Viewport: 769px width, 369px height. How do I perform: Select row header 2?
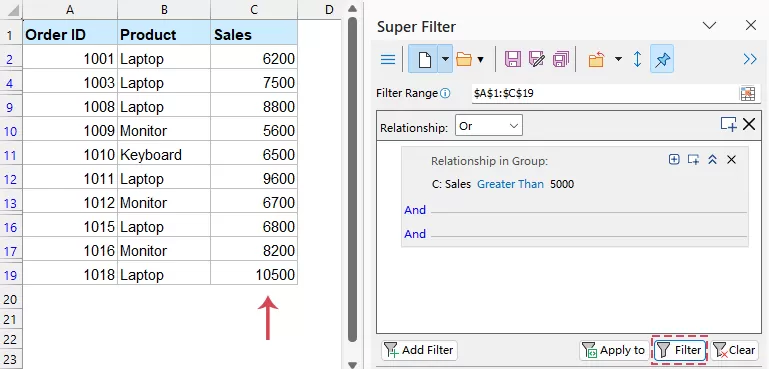point(11,59)
